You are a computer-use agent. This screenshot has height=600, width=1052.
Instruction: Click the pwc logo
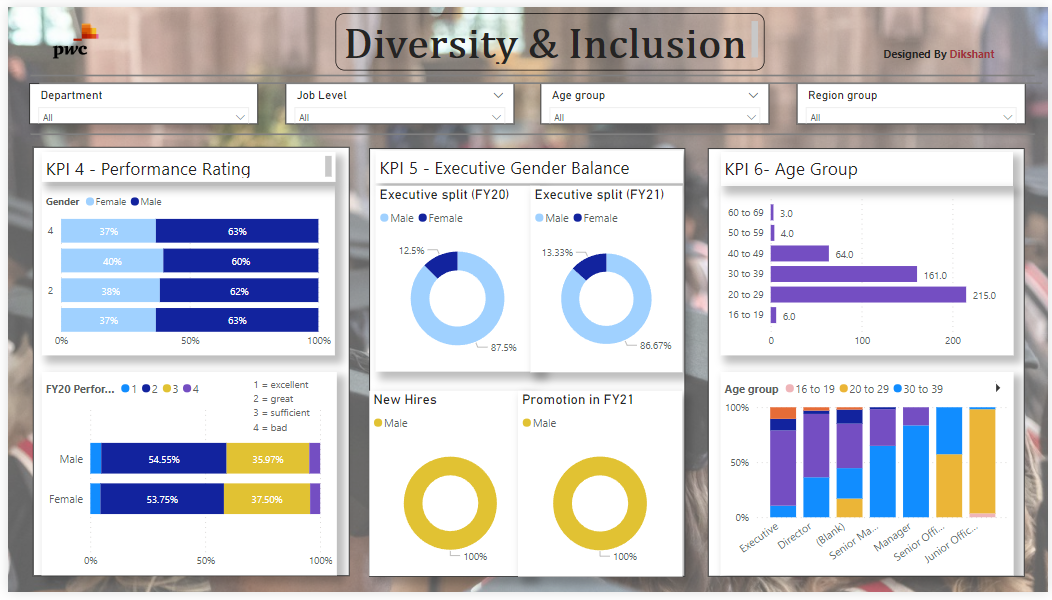(72, 42)
